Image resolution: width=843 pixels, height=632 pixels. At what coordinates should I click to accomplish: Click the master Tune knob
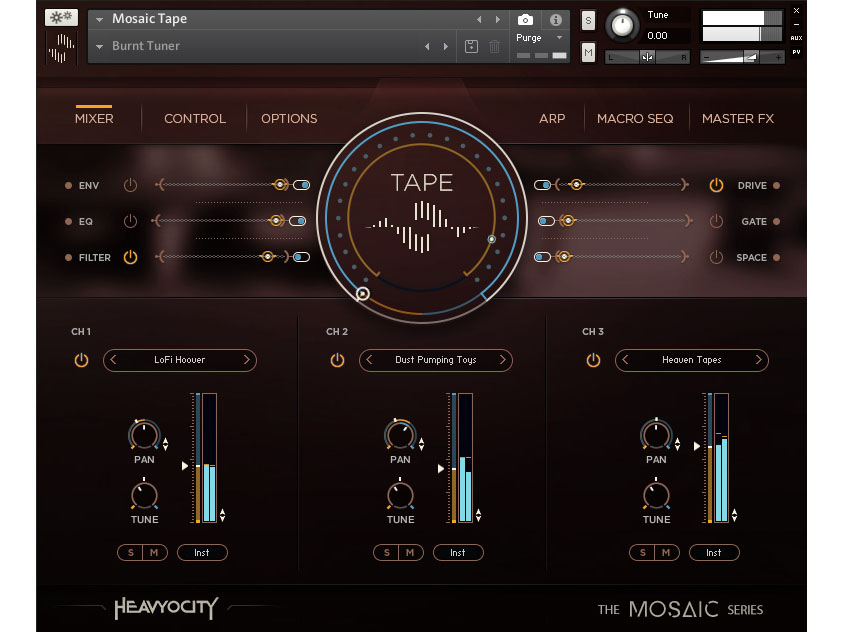pyautogui.click(x=622, y=25)
